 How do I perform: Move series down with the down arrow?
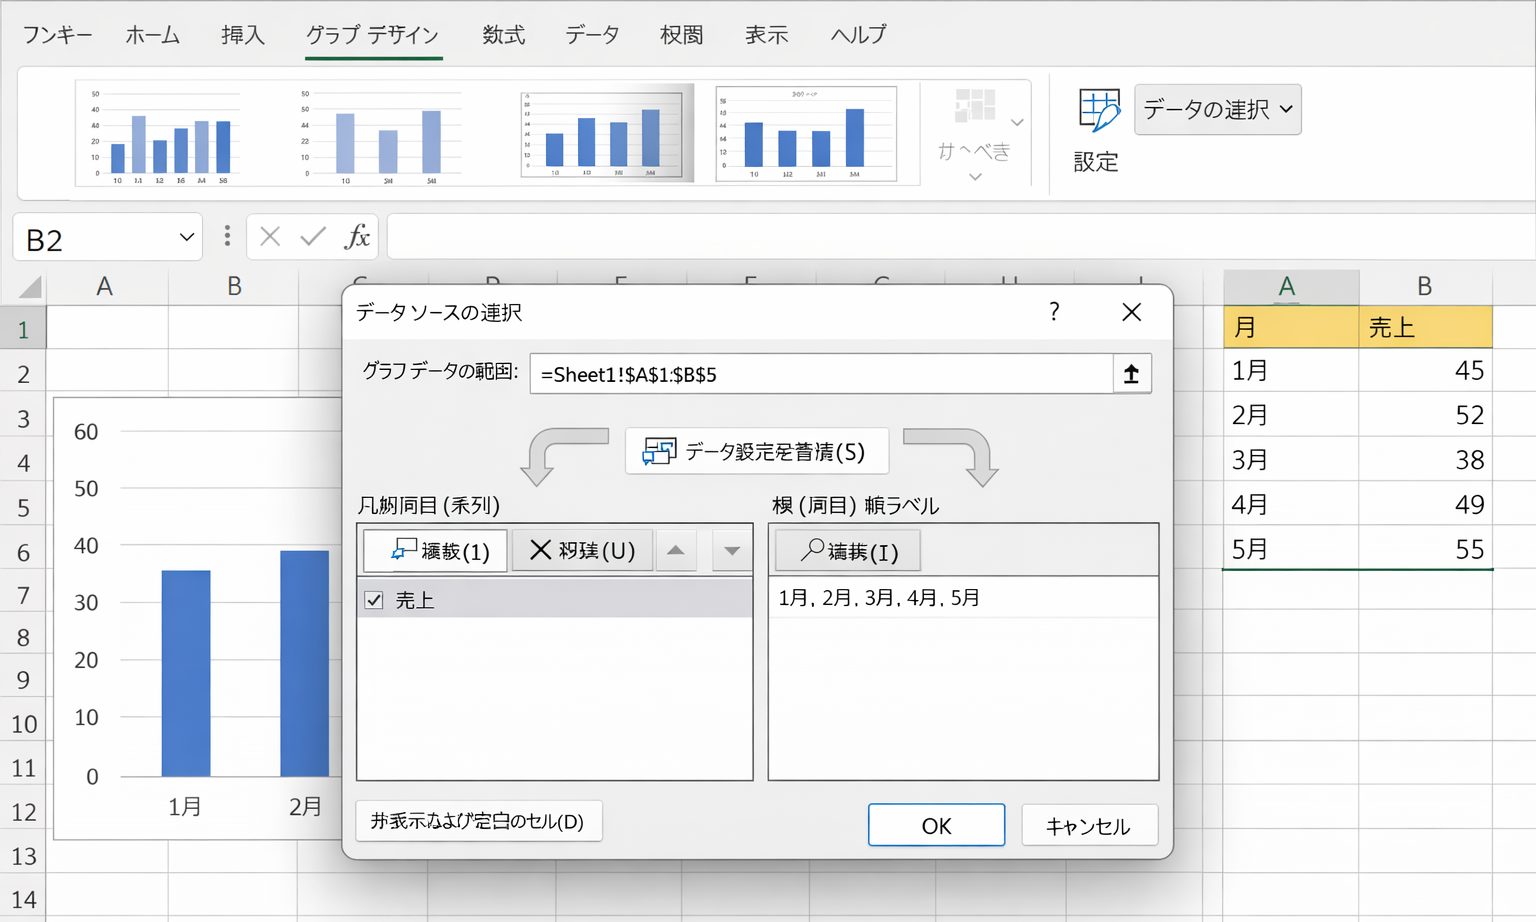coord(732,551)
